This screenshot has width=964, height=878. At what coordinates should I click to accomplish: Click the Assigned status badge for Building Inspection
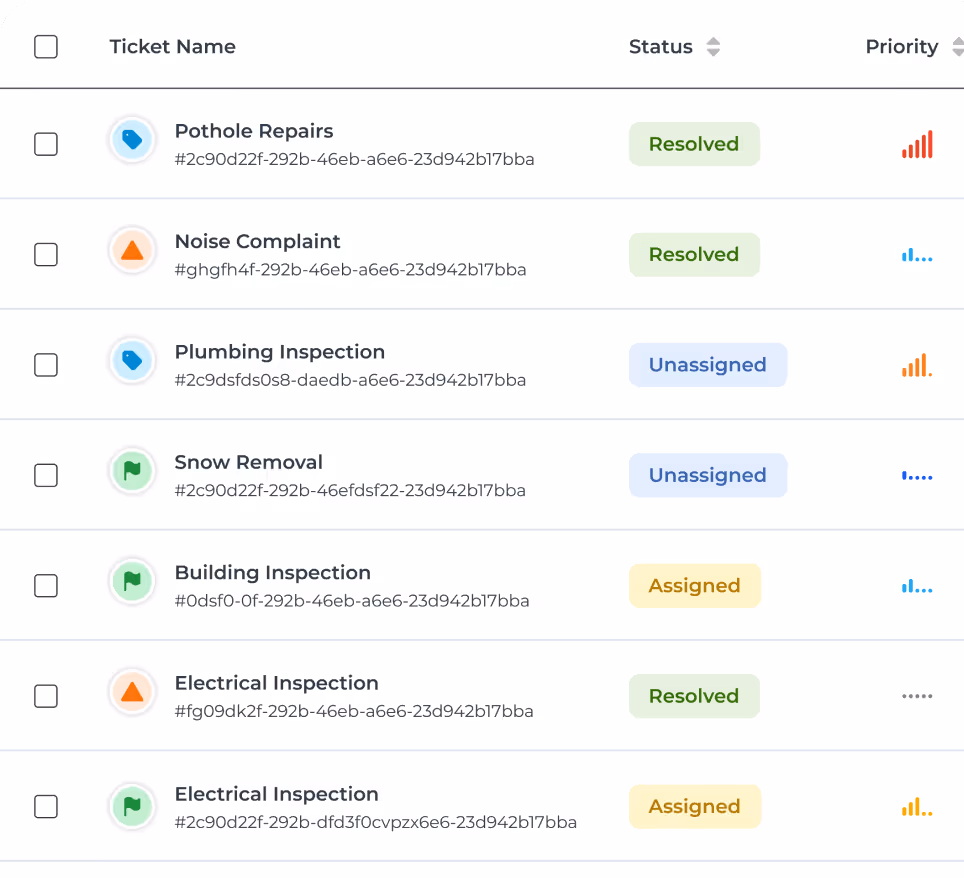[694, 586]
